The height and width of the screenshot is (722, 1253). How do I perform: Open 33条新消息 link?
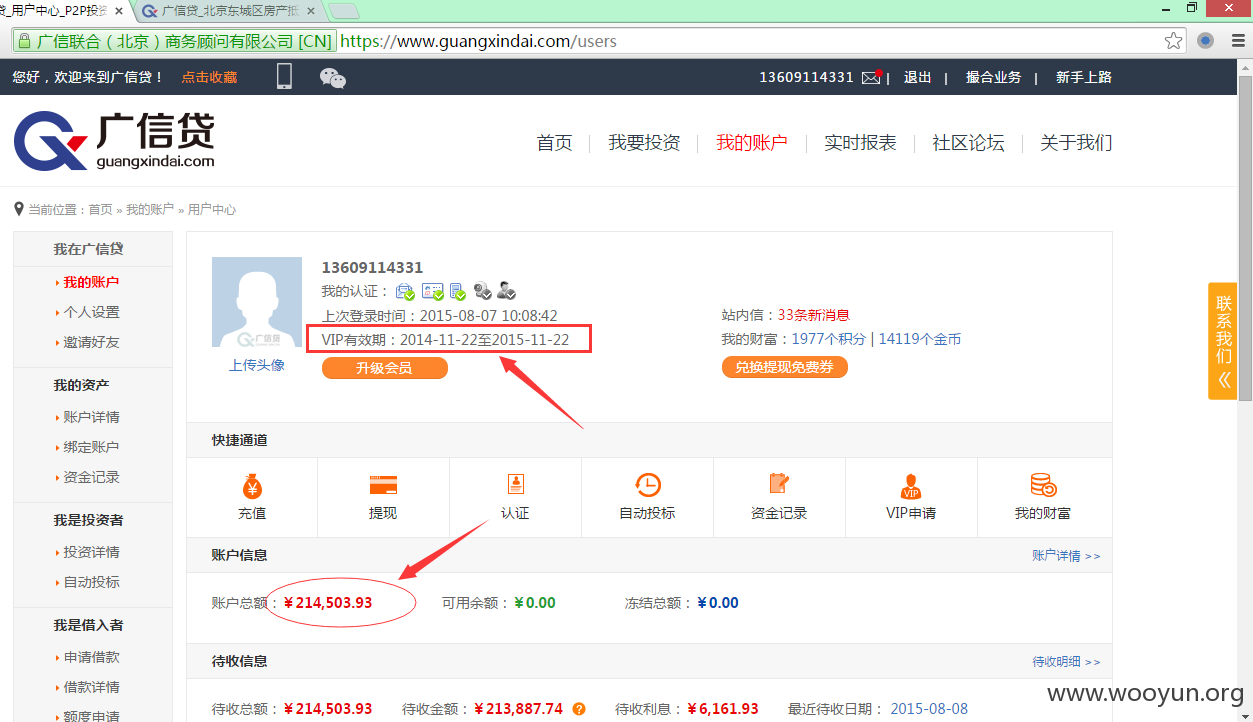(x=814, y=315)
